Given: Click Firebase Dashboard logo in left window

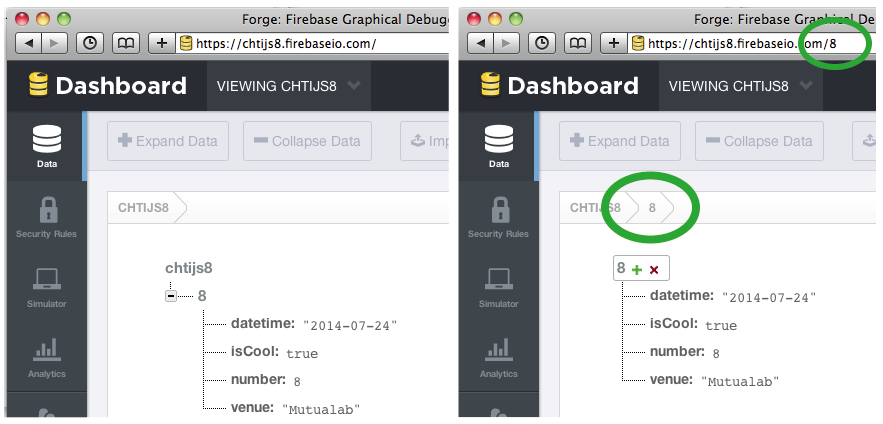Looking at the screenshot, I should point(107,86).
